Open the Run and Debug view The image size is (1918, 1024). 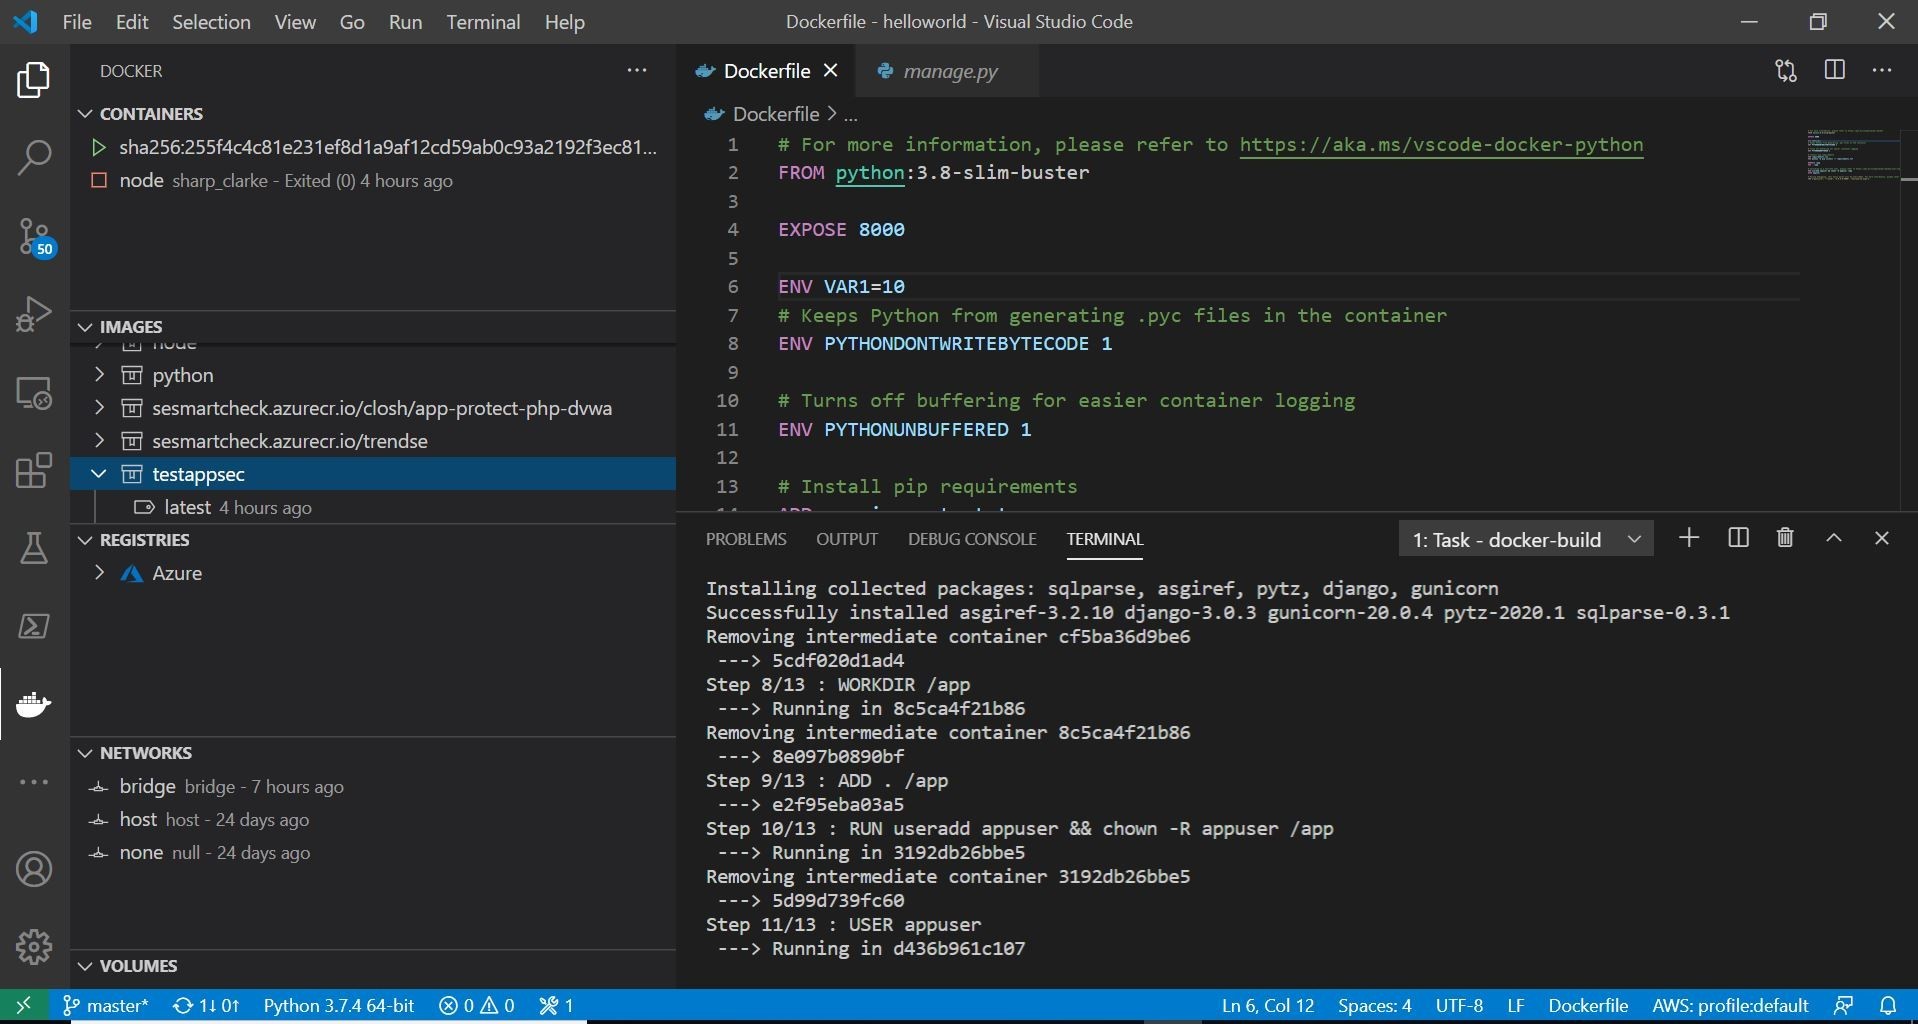point(34,314)
